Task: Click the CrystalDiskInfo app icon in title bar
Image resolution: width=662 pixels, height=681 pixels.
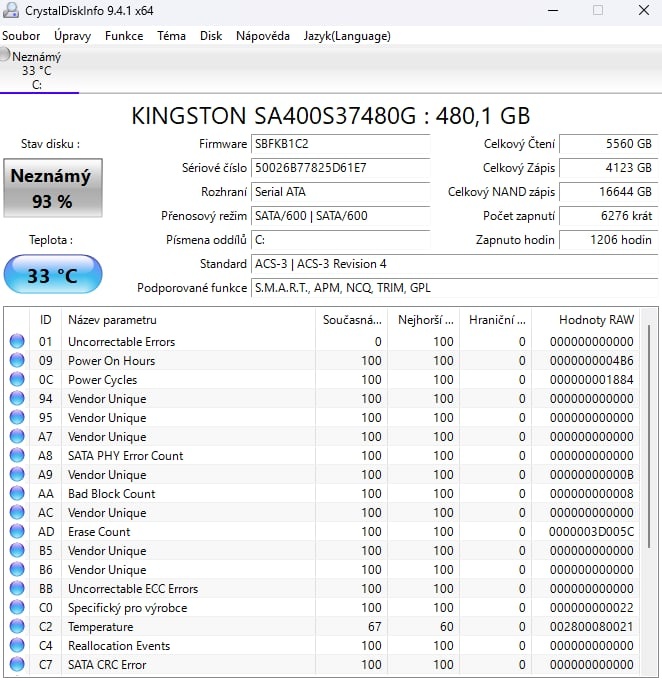Action: point(10,10)
